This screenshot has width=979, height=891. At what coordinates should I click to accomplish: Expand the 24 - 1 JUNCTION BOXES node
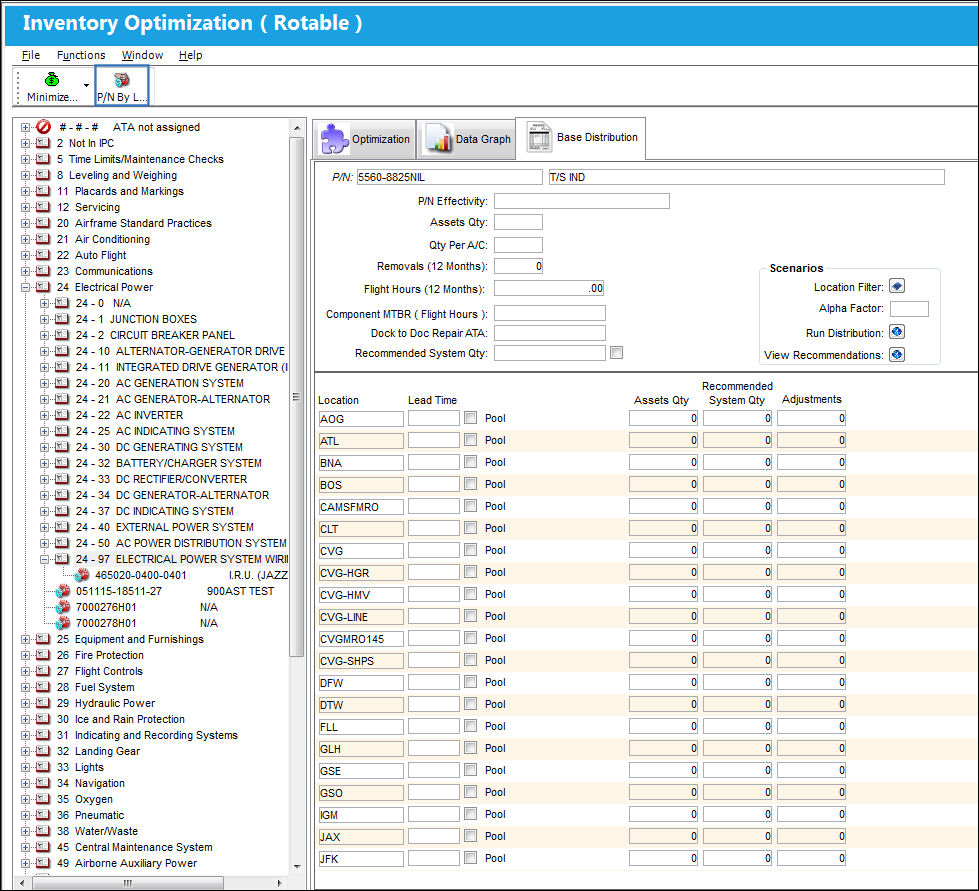[x=44, y=319]
